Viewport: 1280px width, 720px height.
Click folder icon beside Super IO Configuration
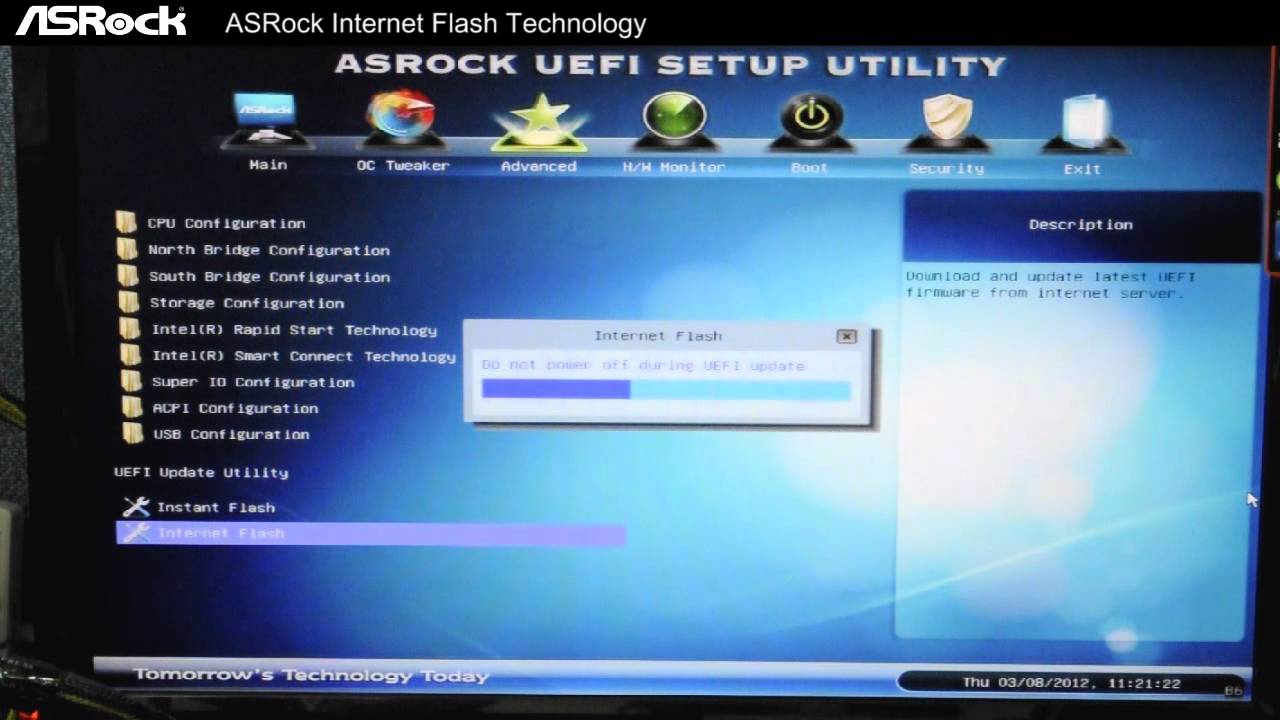pyautogui.click(x=131, y=381)
